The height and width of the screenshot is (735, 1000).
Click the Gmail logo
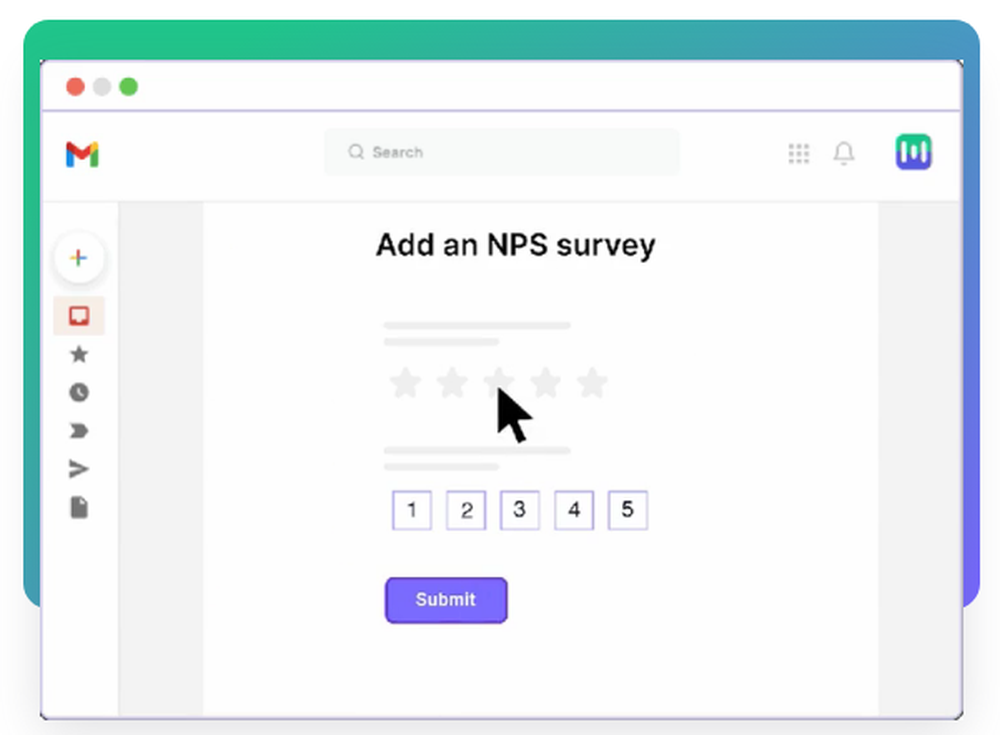tap(82, 154)
